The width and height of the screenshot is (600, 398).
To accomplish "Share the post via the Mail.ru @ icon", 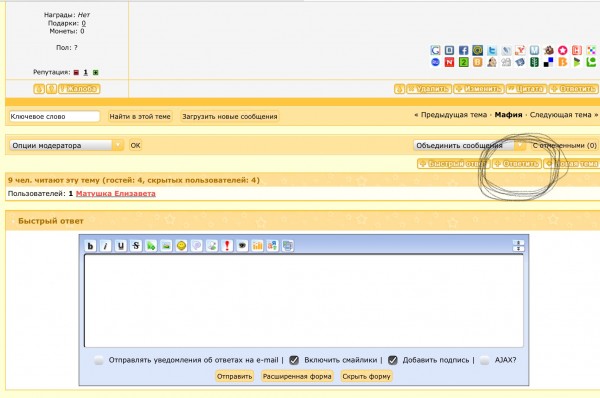I will 478,50.
